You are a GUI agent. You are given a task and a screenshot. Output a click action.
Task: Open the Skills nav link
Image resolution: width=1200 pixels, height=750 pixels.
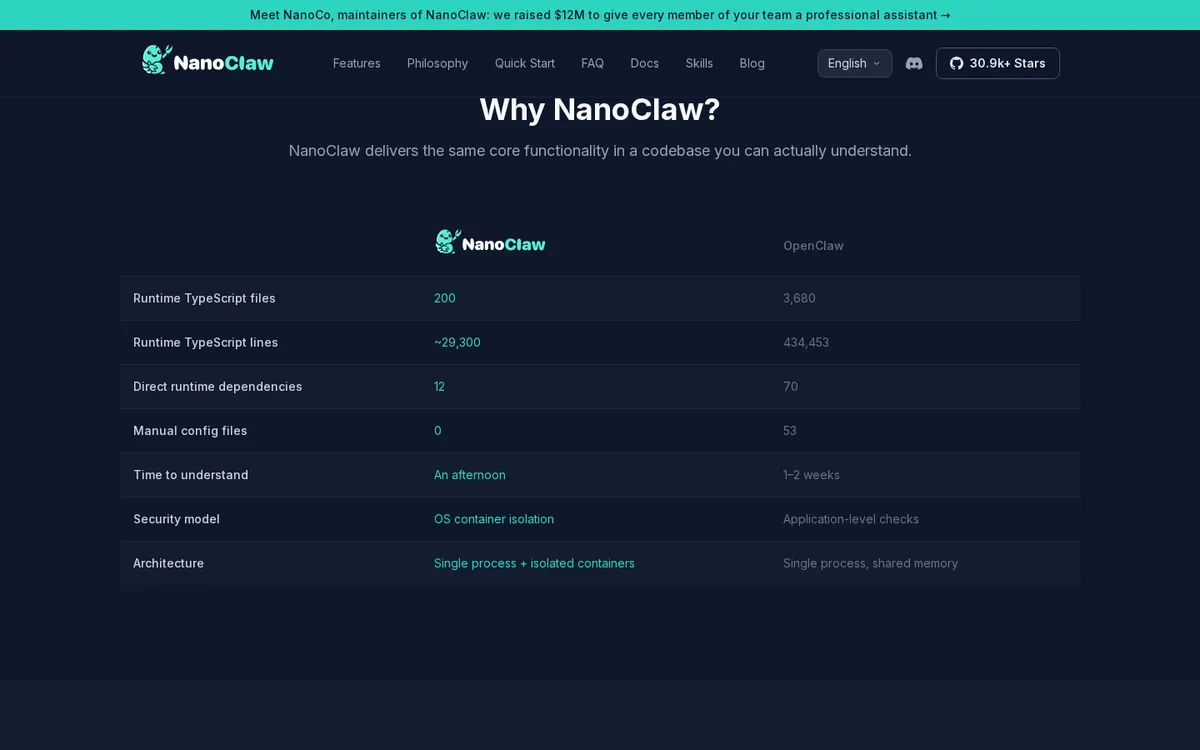click(699, 63)
